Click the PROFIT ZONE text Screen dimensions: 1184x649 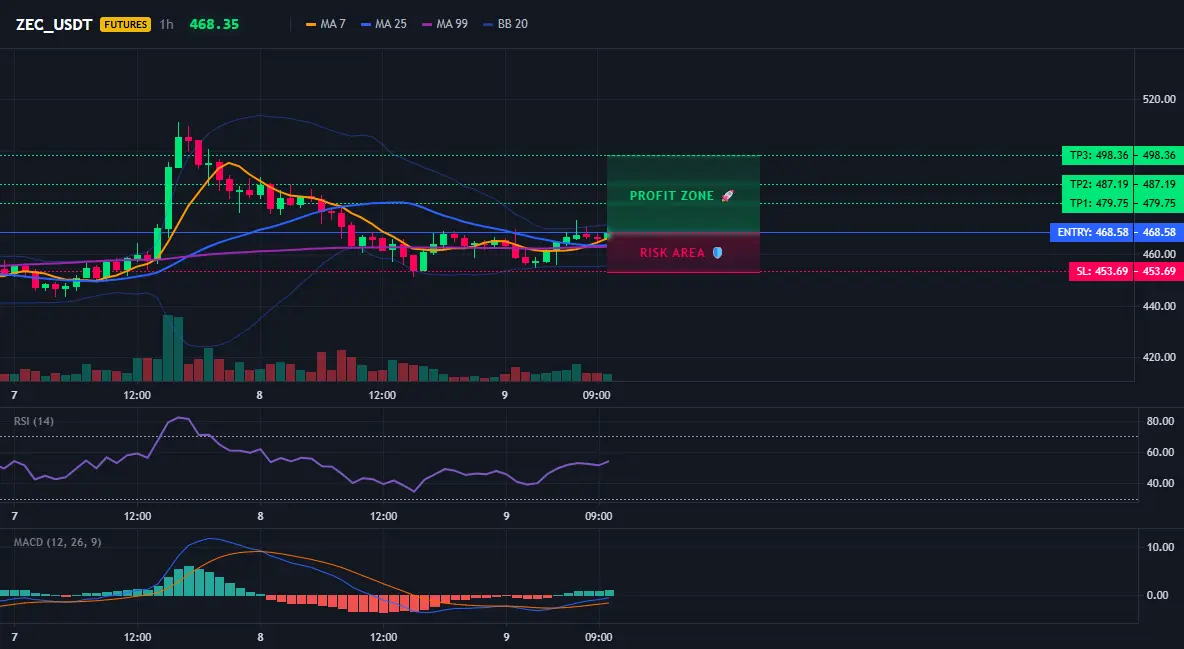click(x=672, y=196)
